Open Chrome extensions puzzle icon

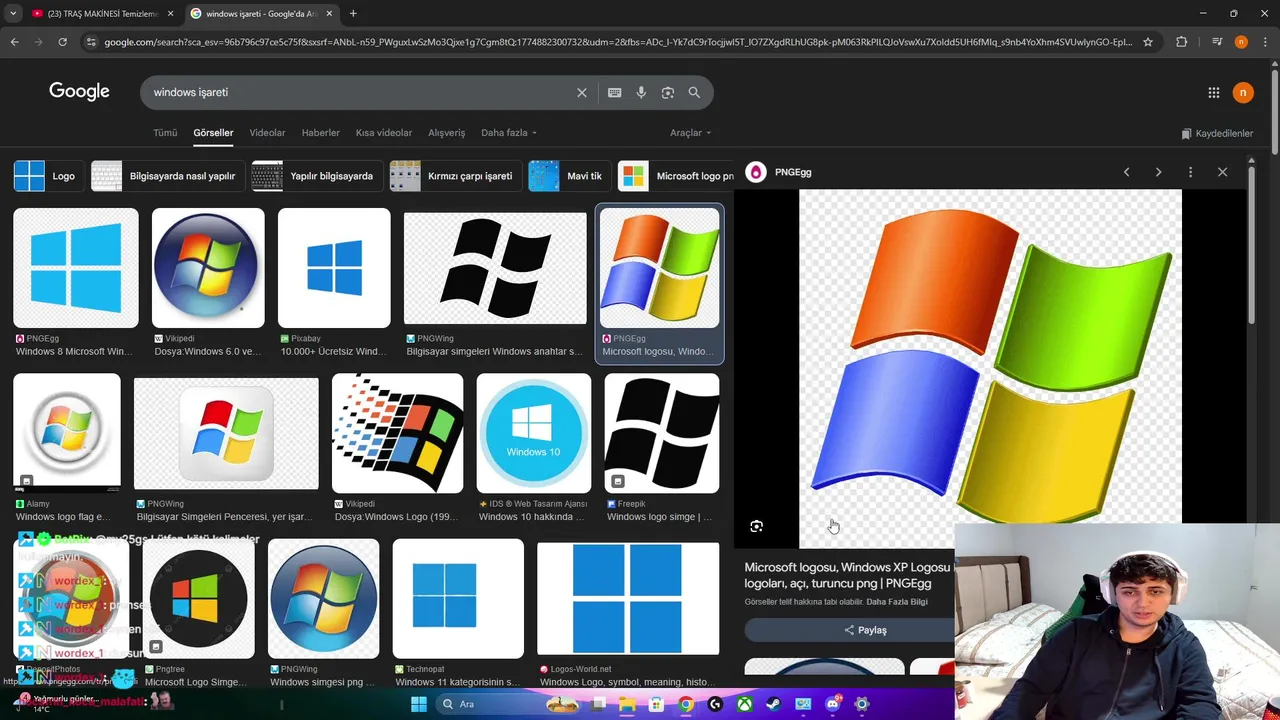[x=1182, y=42]
